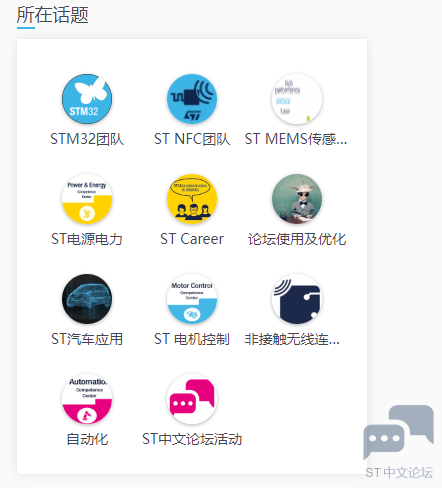Select the Automation competence center icon
This screenshot has width=442, height=488.
click(87, 399)
